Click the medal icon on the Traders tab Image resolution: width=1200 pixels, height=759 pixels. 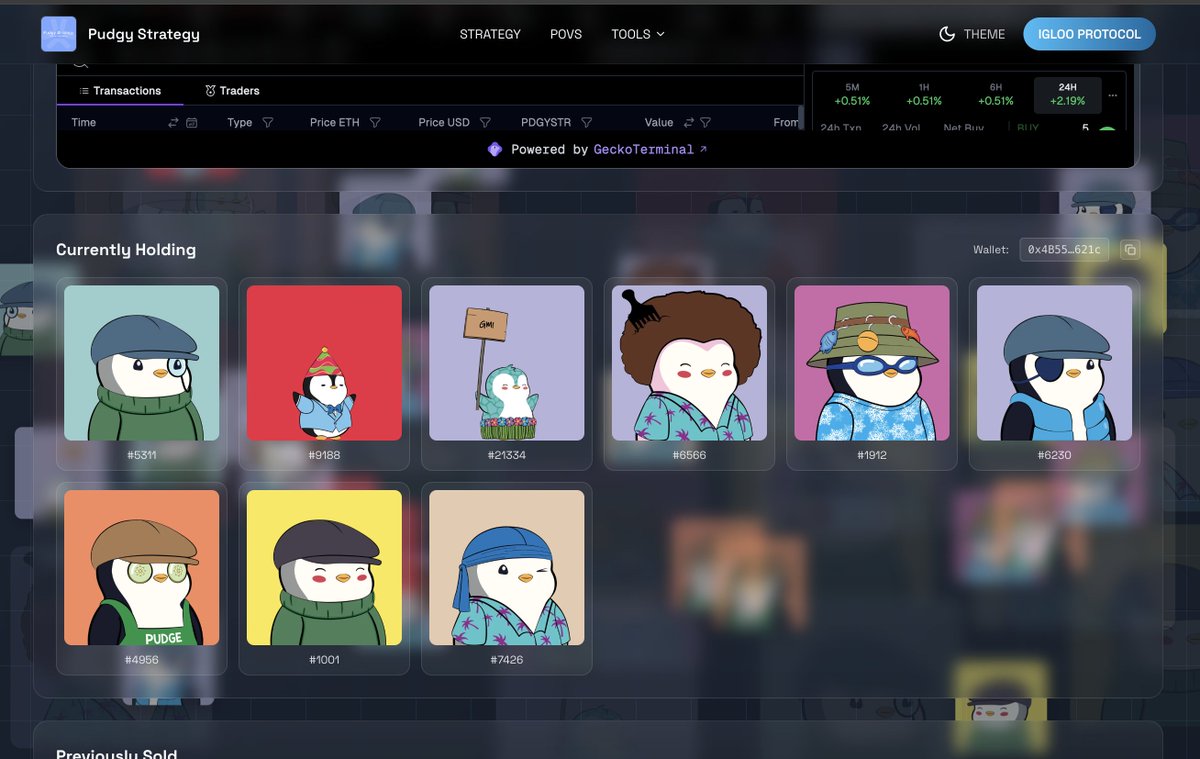pyautogui.click(x=210, y=91)
